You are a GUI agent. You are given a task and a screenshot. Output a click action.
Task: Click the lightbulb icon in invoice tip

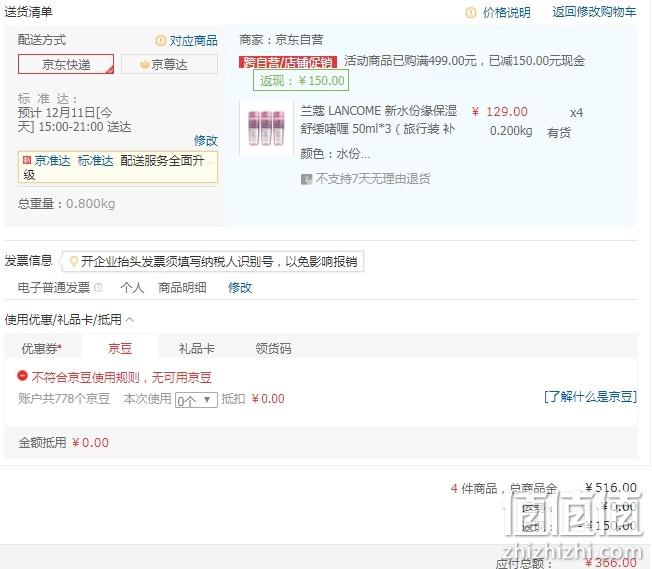(74, 262)
